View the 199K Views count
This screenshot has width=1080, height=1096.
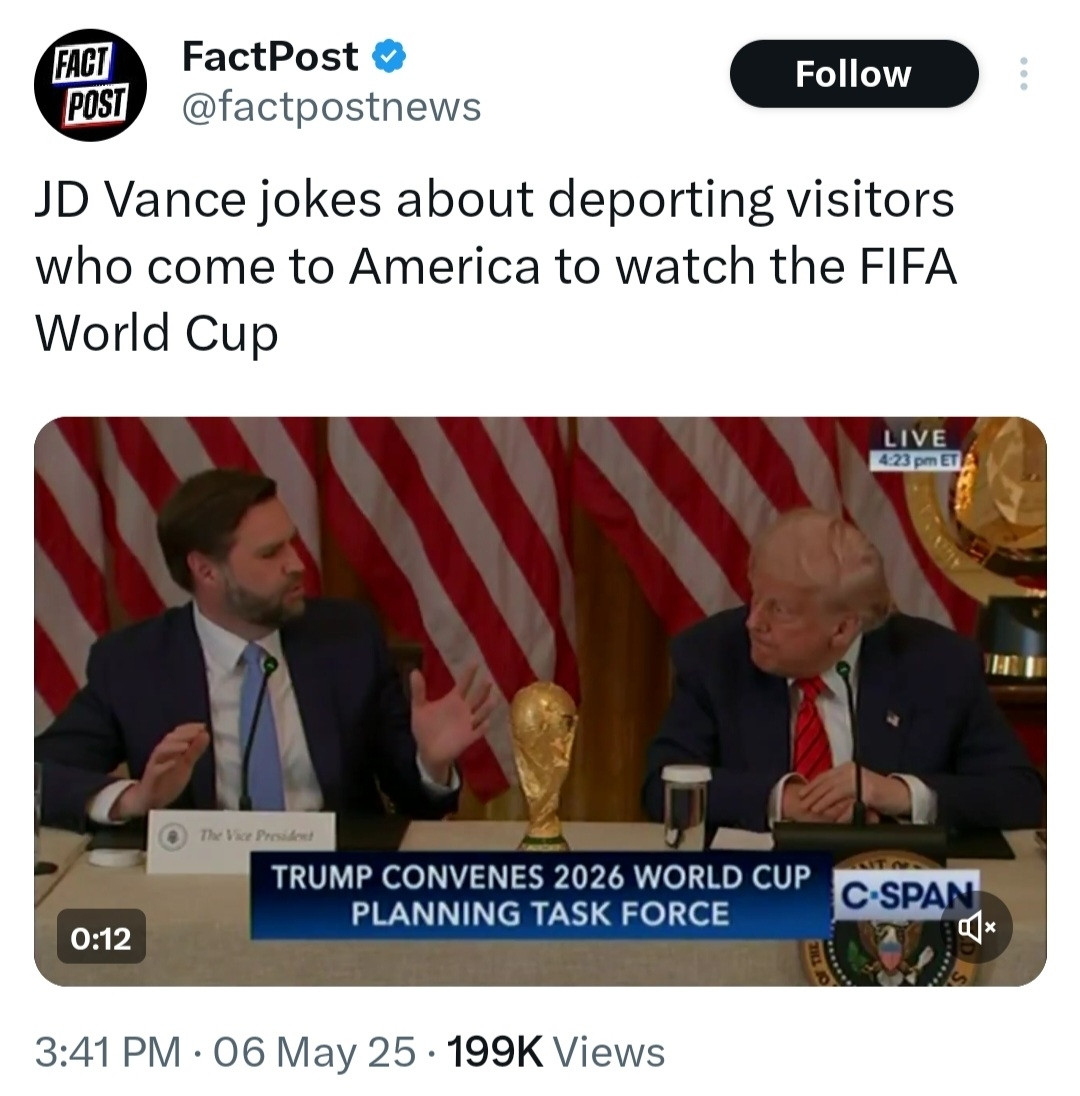tap(556, 1051)
